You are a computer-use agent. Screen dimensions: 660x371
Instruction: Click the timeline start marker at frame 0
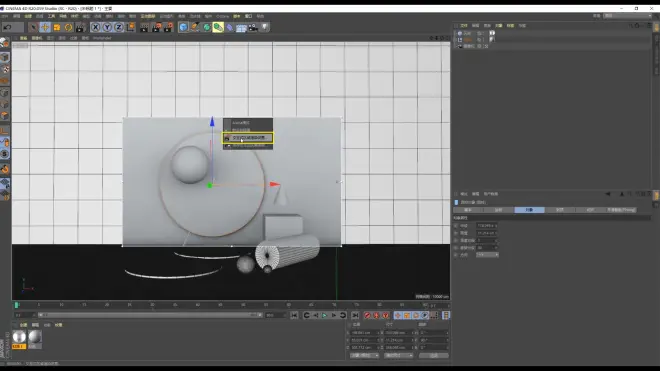(x=16, y=304)
